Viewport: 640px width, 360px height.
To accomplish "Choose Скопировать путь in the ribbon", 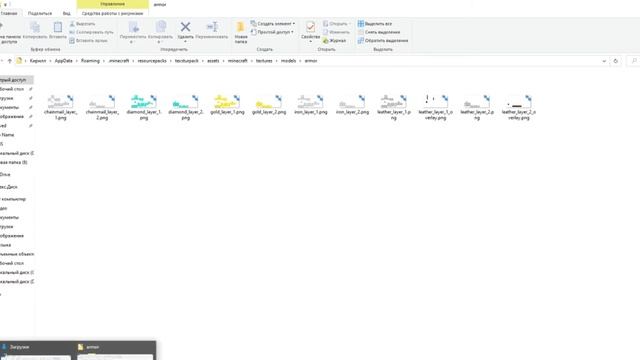I will 91,32.
